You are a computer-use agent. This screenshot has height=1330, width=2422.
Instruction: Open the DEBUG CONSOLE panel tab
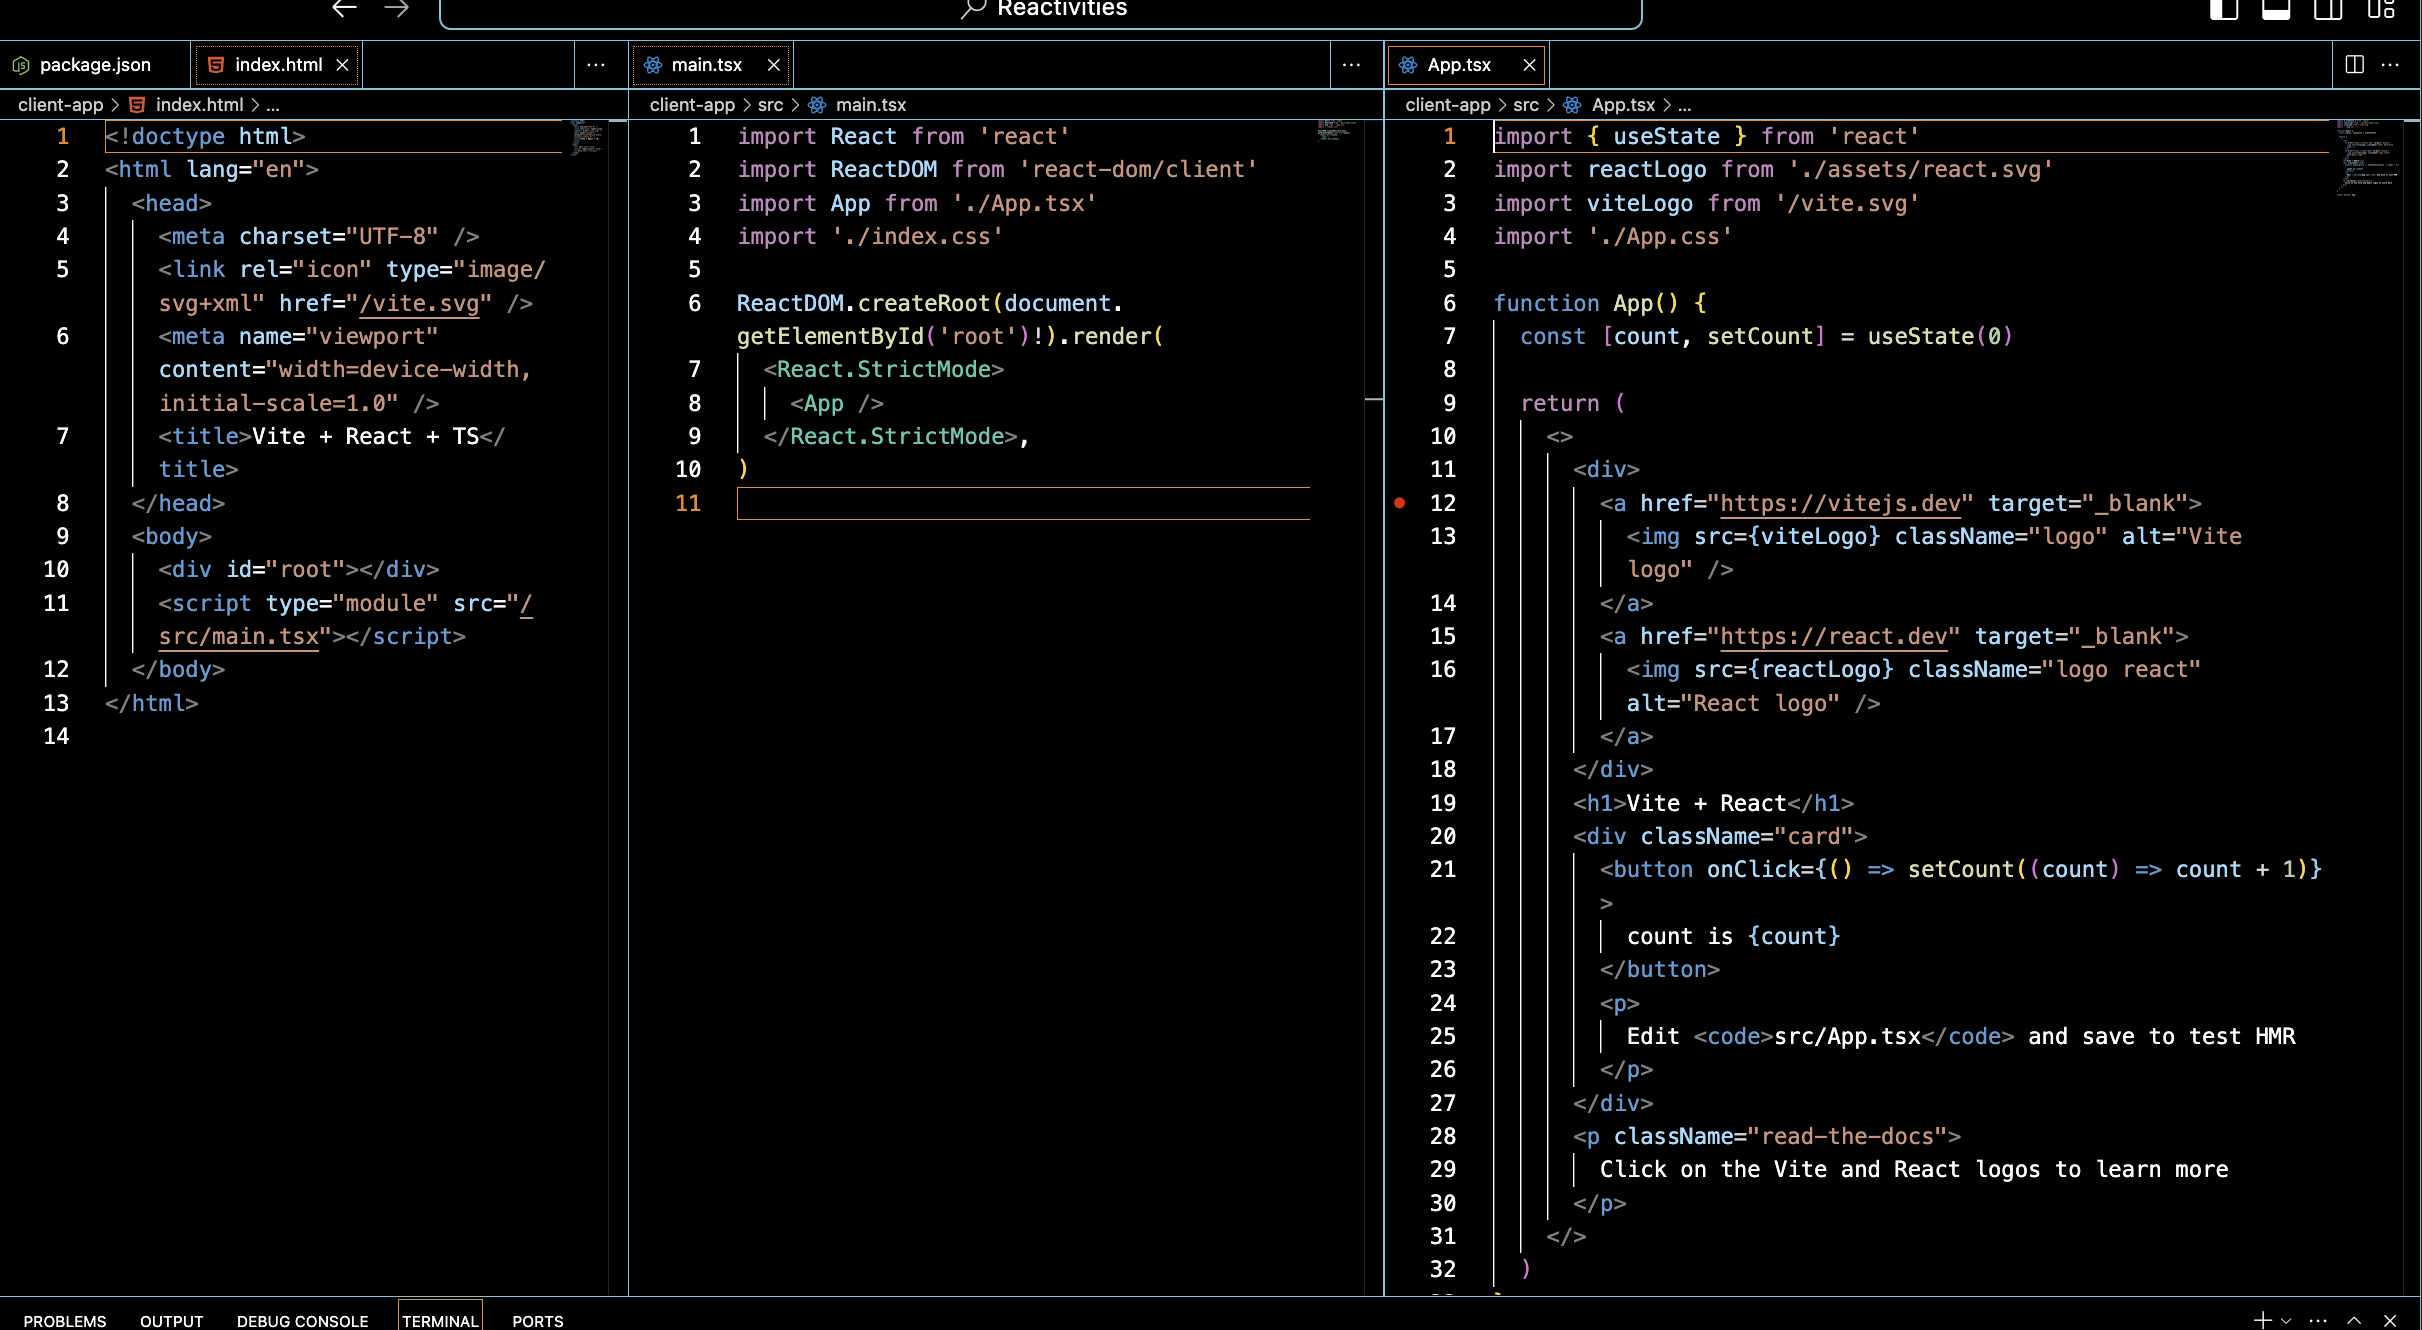[302, 1321]
